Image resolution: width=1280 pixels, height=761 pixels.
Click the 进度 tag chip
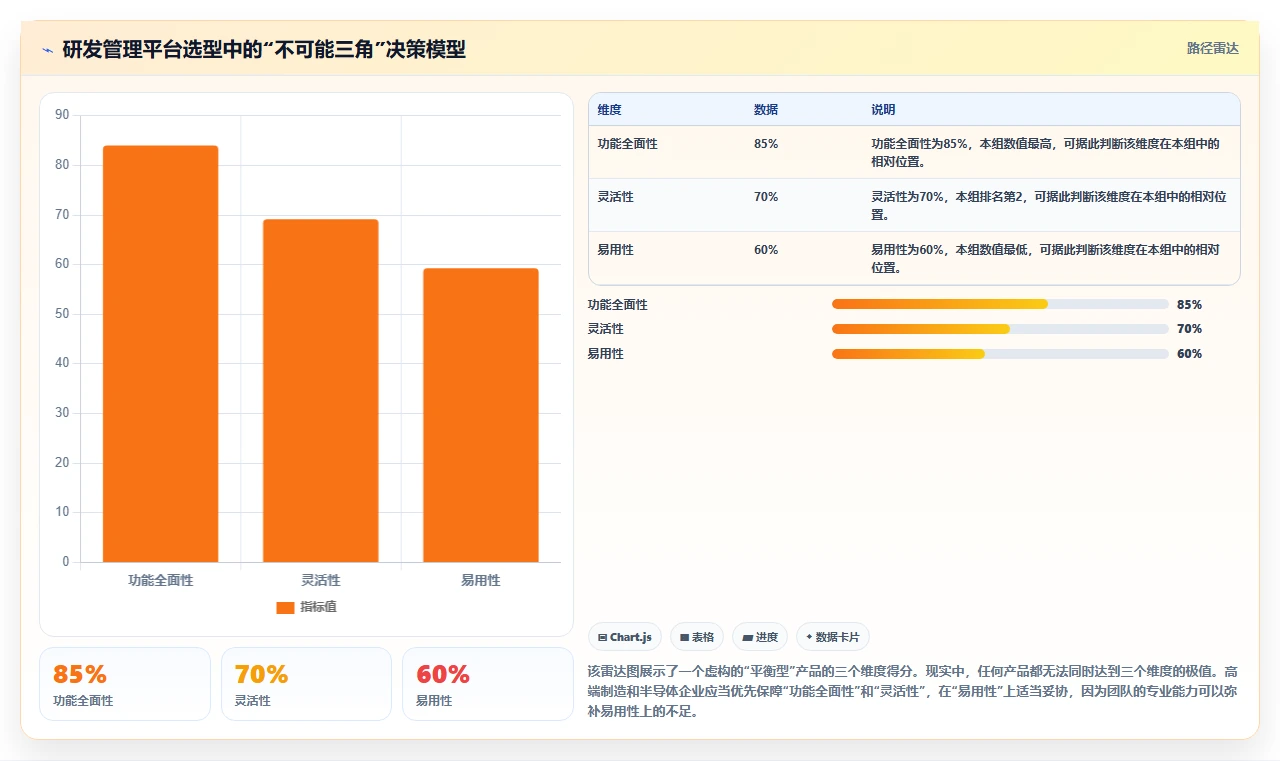[x=760, y=637]
